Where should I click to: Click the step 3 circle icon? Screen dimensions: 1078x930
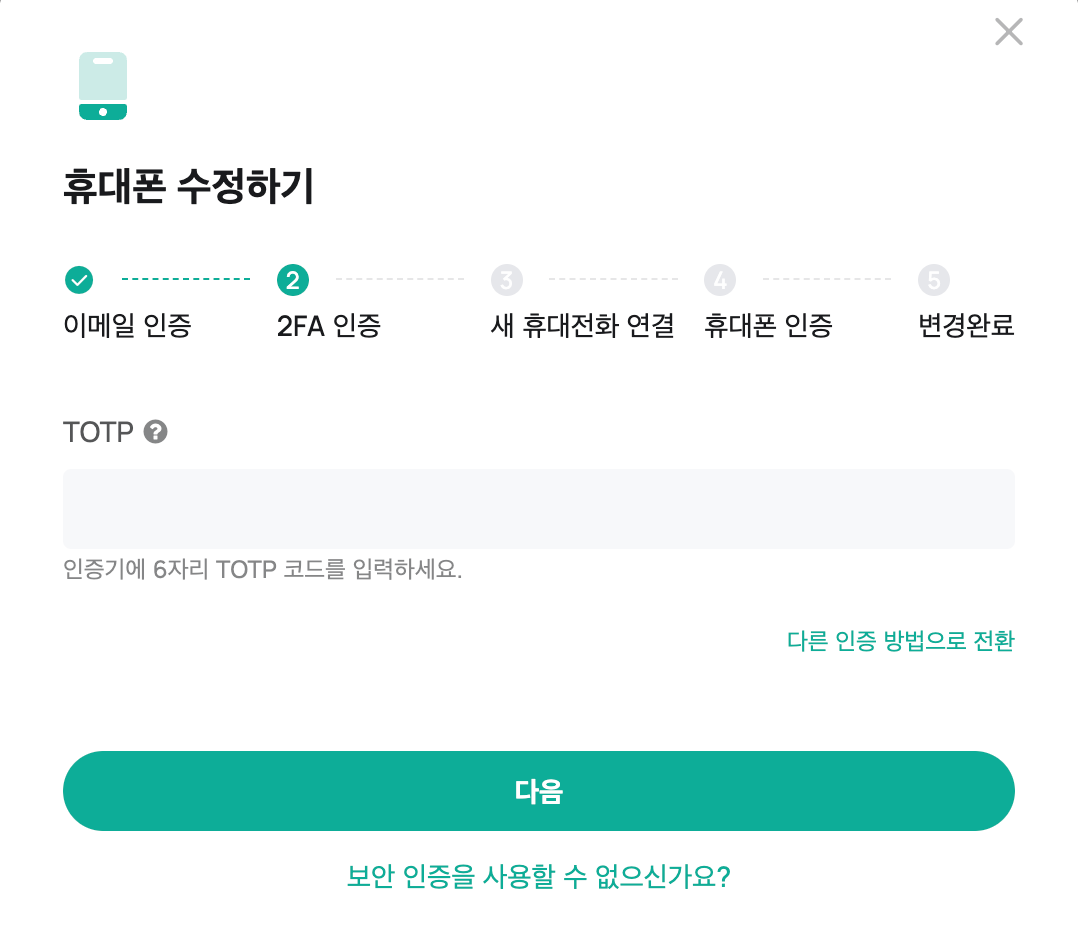click(x=506, y=280)
